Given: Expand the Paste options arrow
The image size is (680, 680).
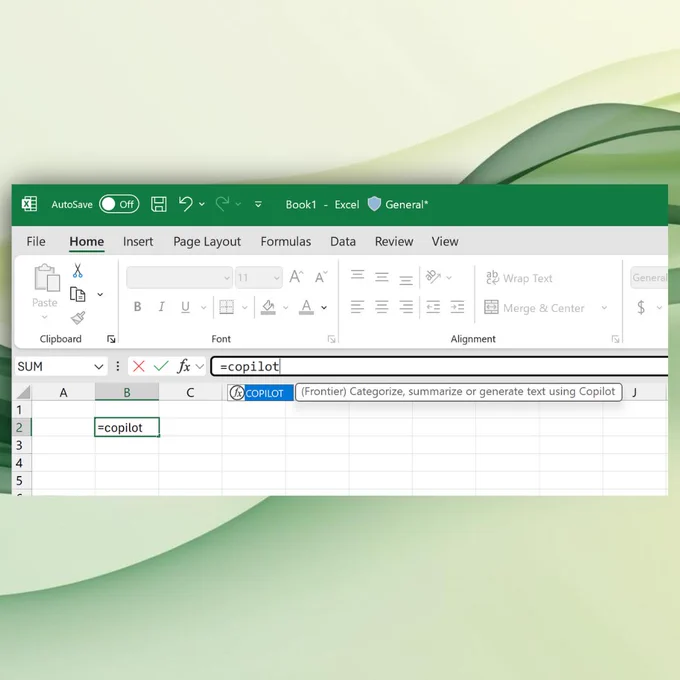Looking at the screenshot, I should 45,317.
